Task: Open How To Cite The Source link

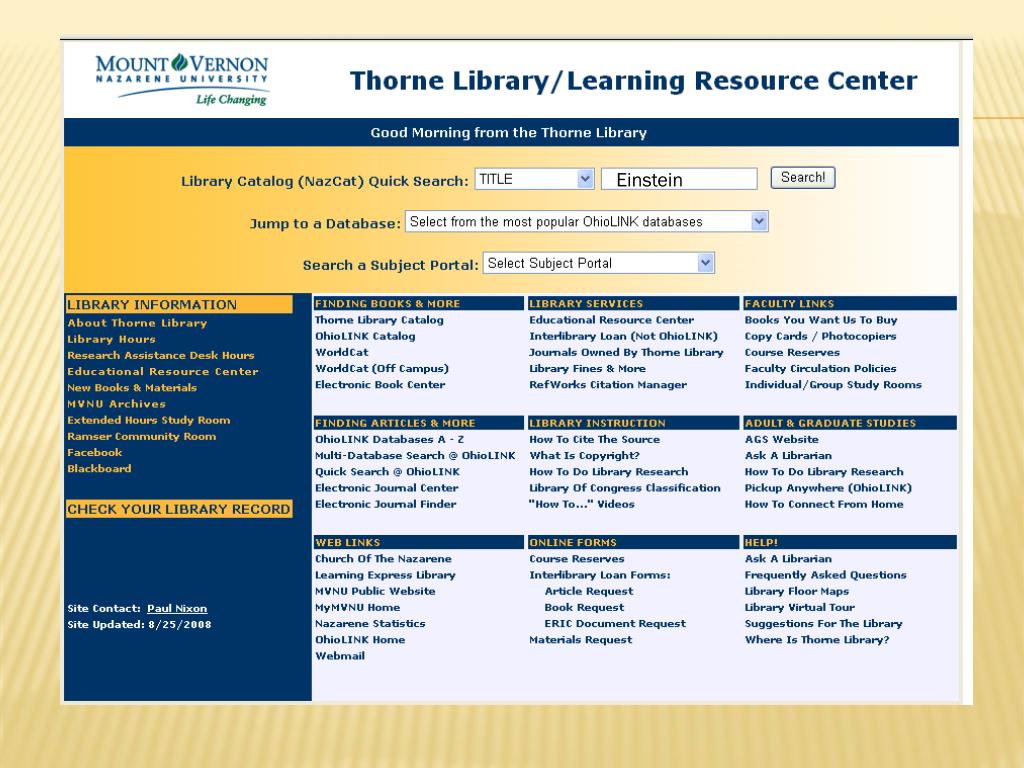Action: (594, 440)
